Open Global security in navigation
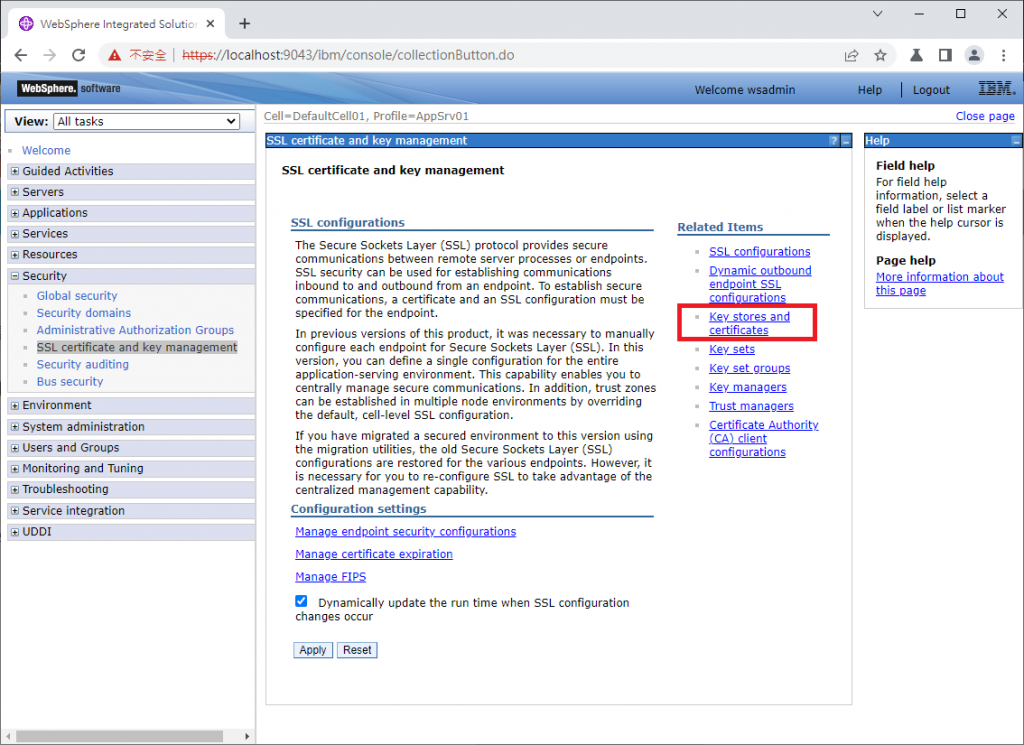The width and height of the screenshot is (1024, 745). tap(77, 296)
